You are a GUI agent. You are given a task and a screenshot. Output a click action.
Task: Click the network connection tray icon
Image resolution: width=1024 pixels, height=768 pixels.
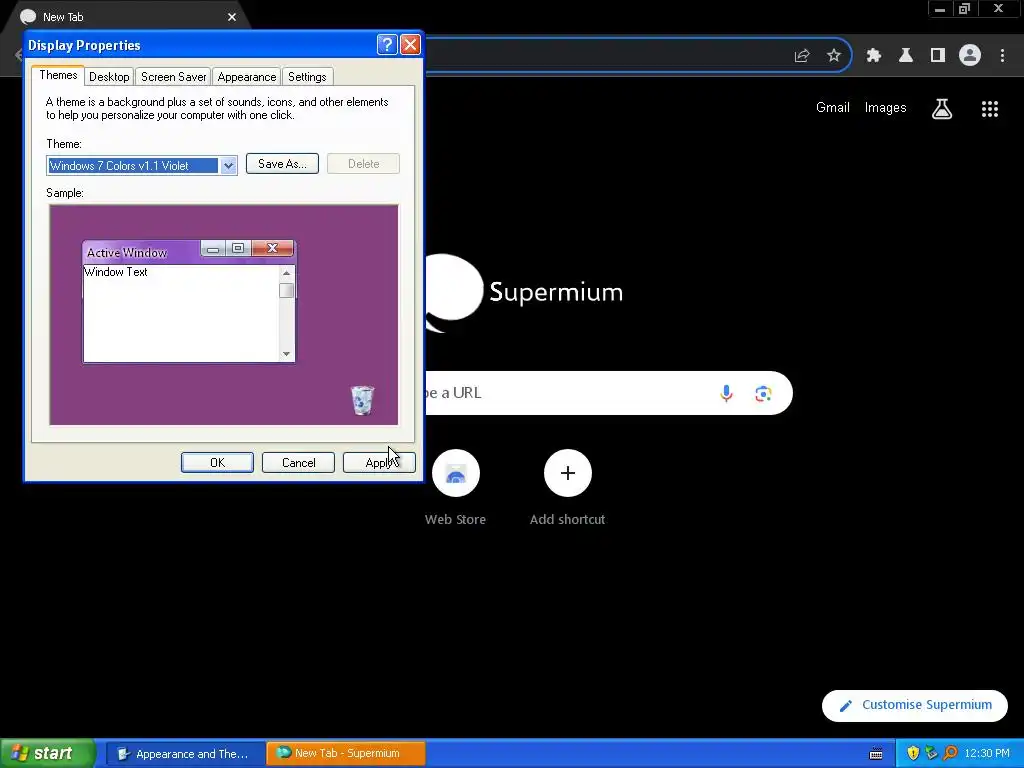(931, 753)
